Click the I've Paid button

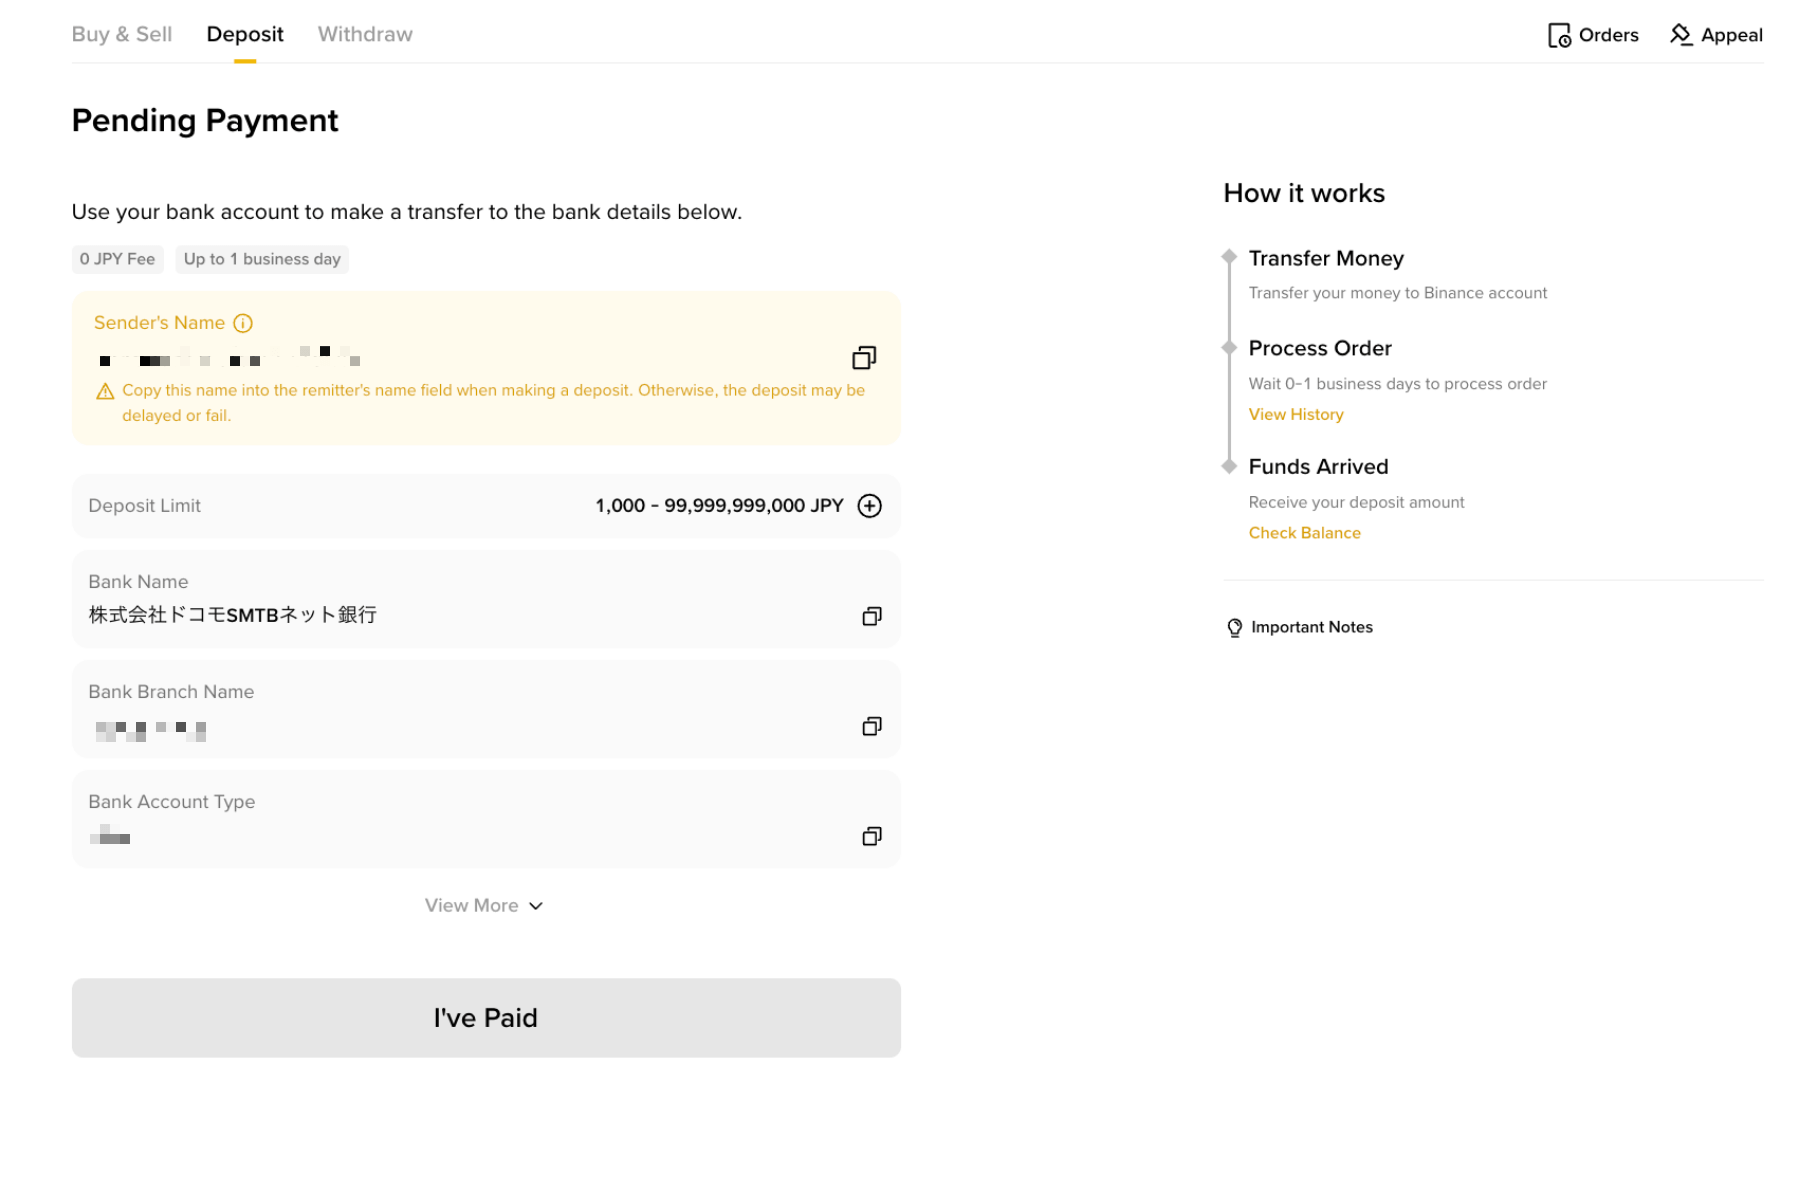(x=486, y=1018)
